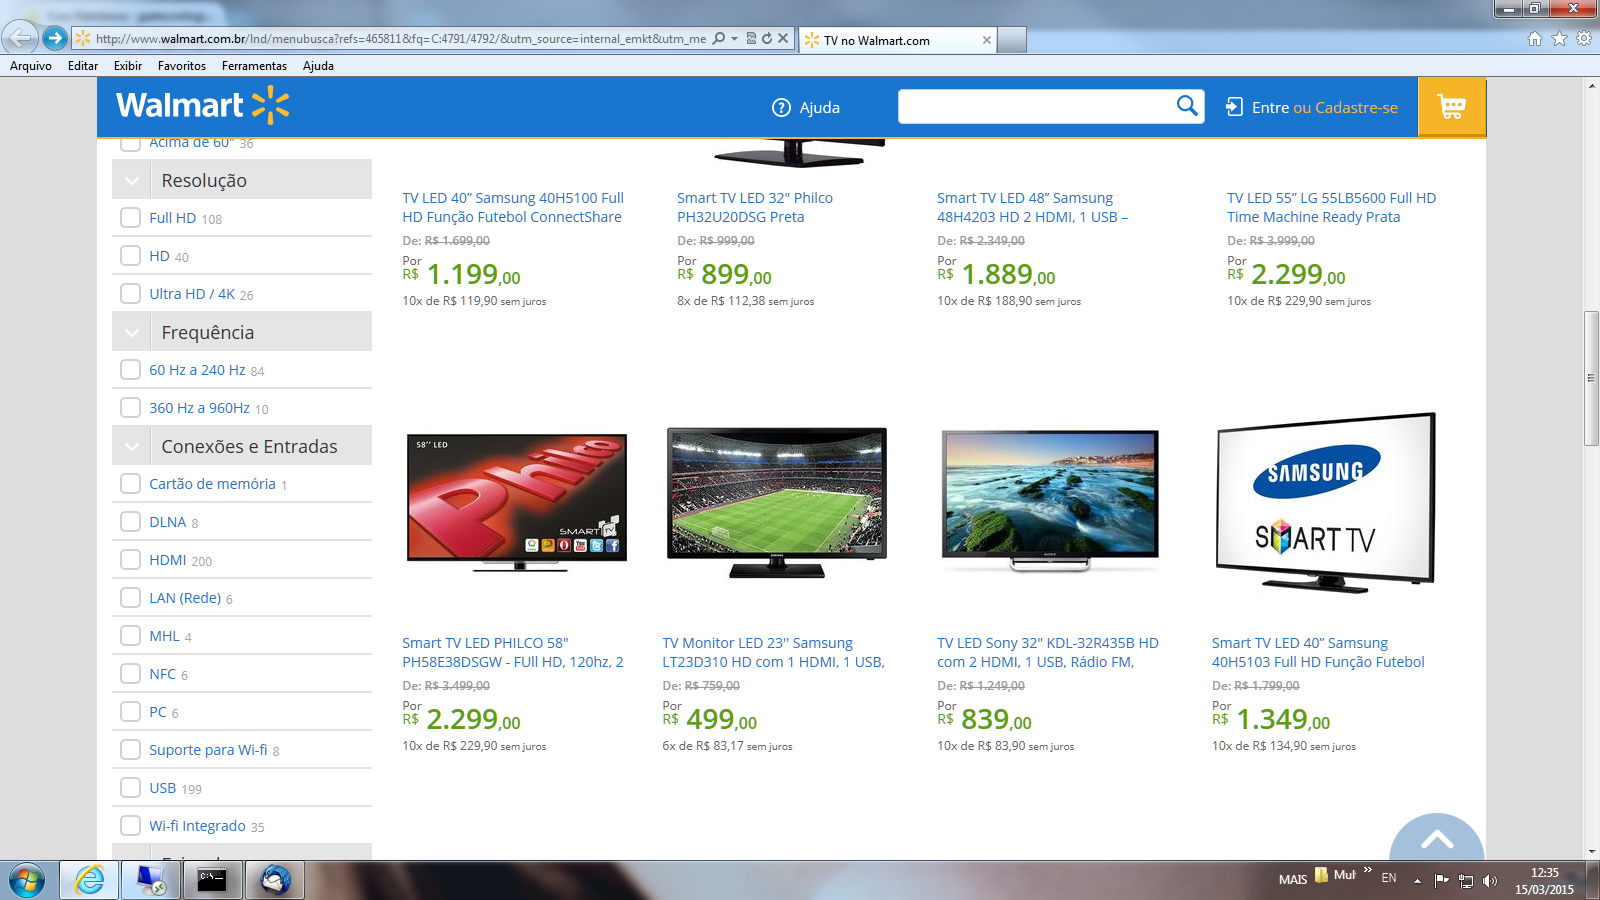
Task: Check the HD resolution filter
Action: (130, 256)
